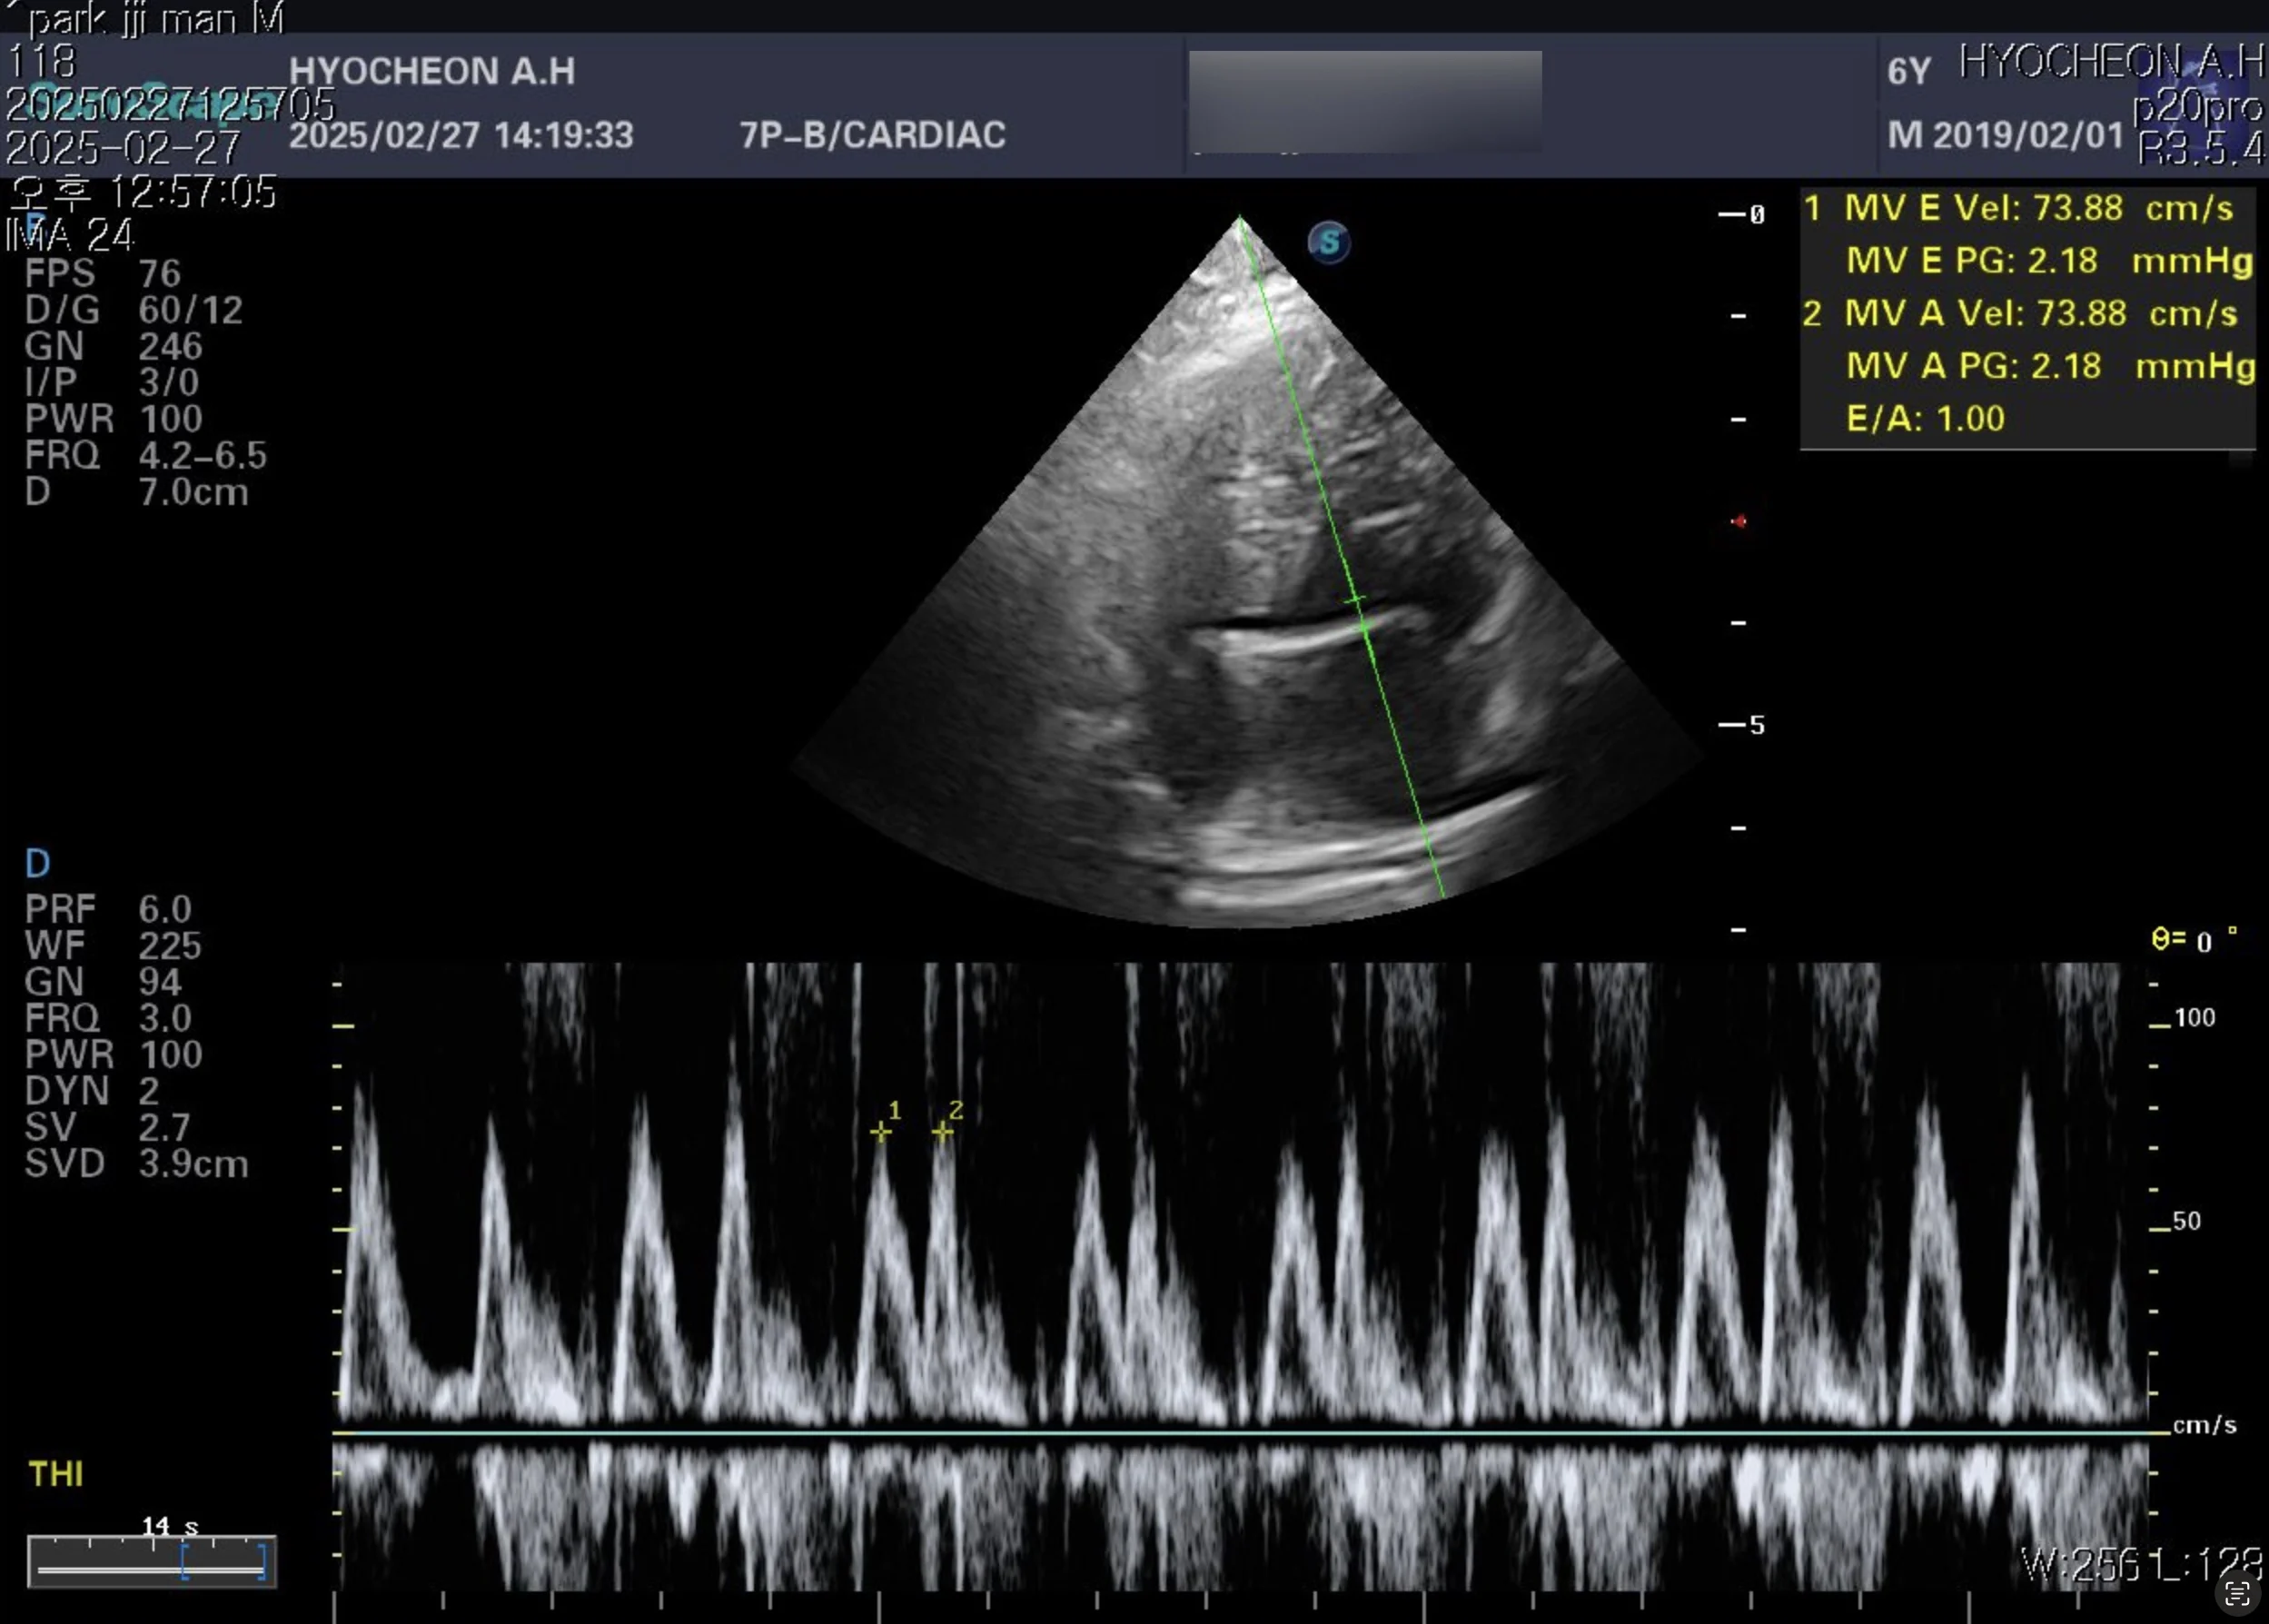Click the GN 246 gain value
2269x1624 pixels.
click(113, 346)
